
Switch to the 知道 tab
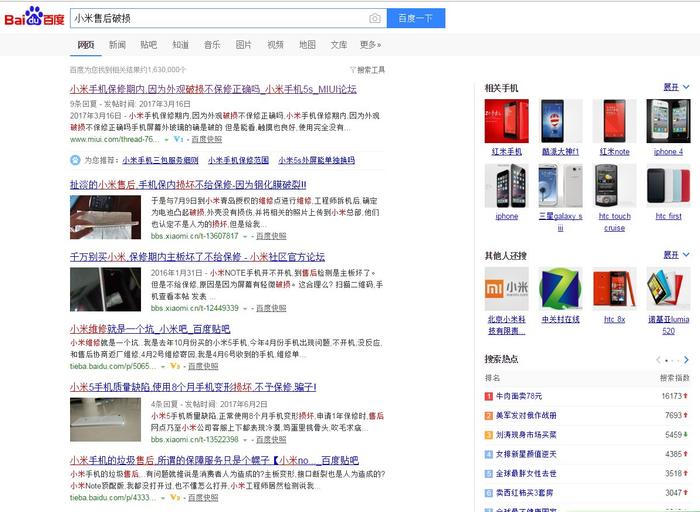pyautogui.click(x=180, y=45)
